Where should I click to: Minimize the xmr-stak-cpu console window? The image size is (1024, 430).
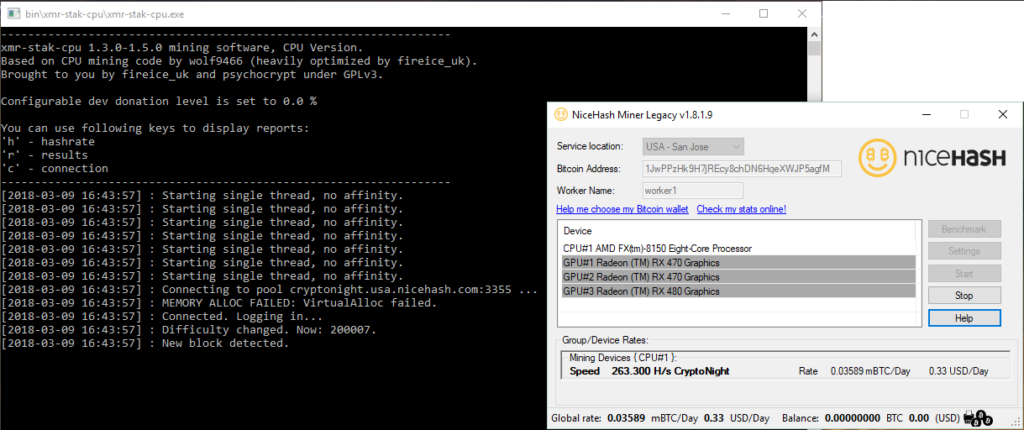point(726,13)
